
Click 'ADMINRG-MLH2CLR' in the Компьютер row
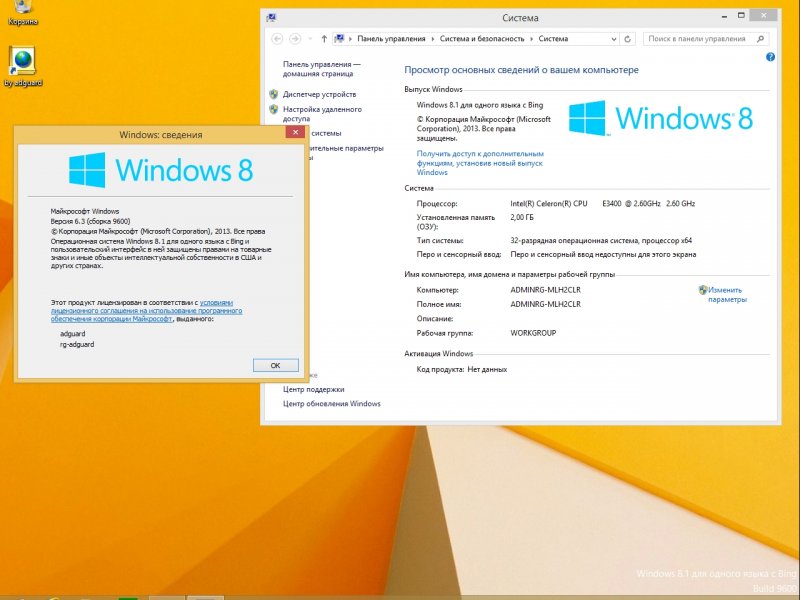pyautogui.click(x=545, y=290)
